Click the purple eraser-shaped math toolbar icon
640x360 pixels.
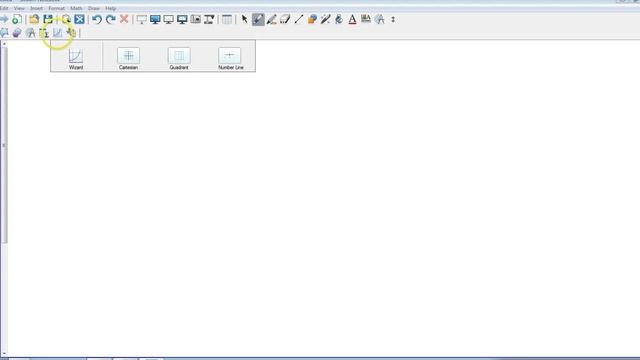coord(17,33)
